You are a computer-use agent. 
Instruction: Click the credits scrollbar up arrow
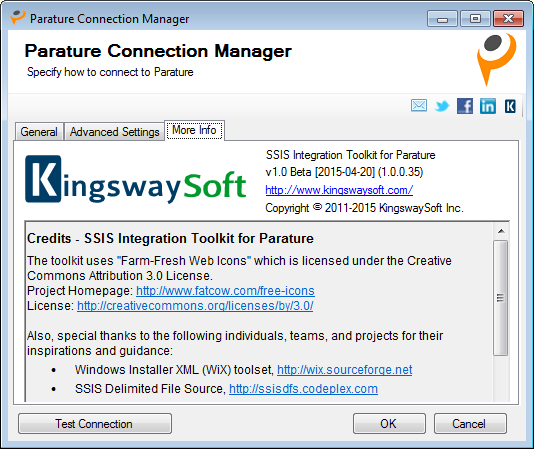point(501,231)
